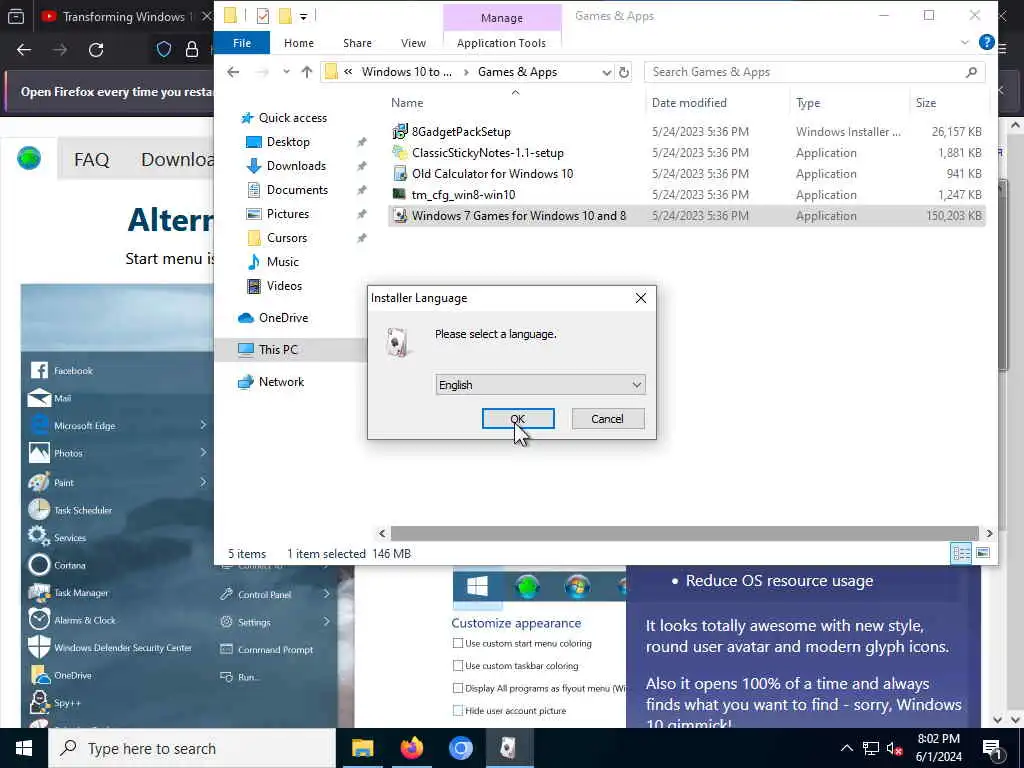The height and width of the screenshot is (768, 1024).
Task: Open Documents in navigation pane
Action: point(297,190)
